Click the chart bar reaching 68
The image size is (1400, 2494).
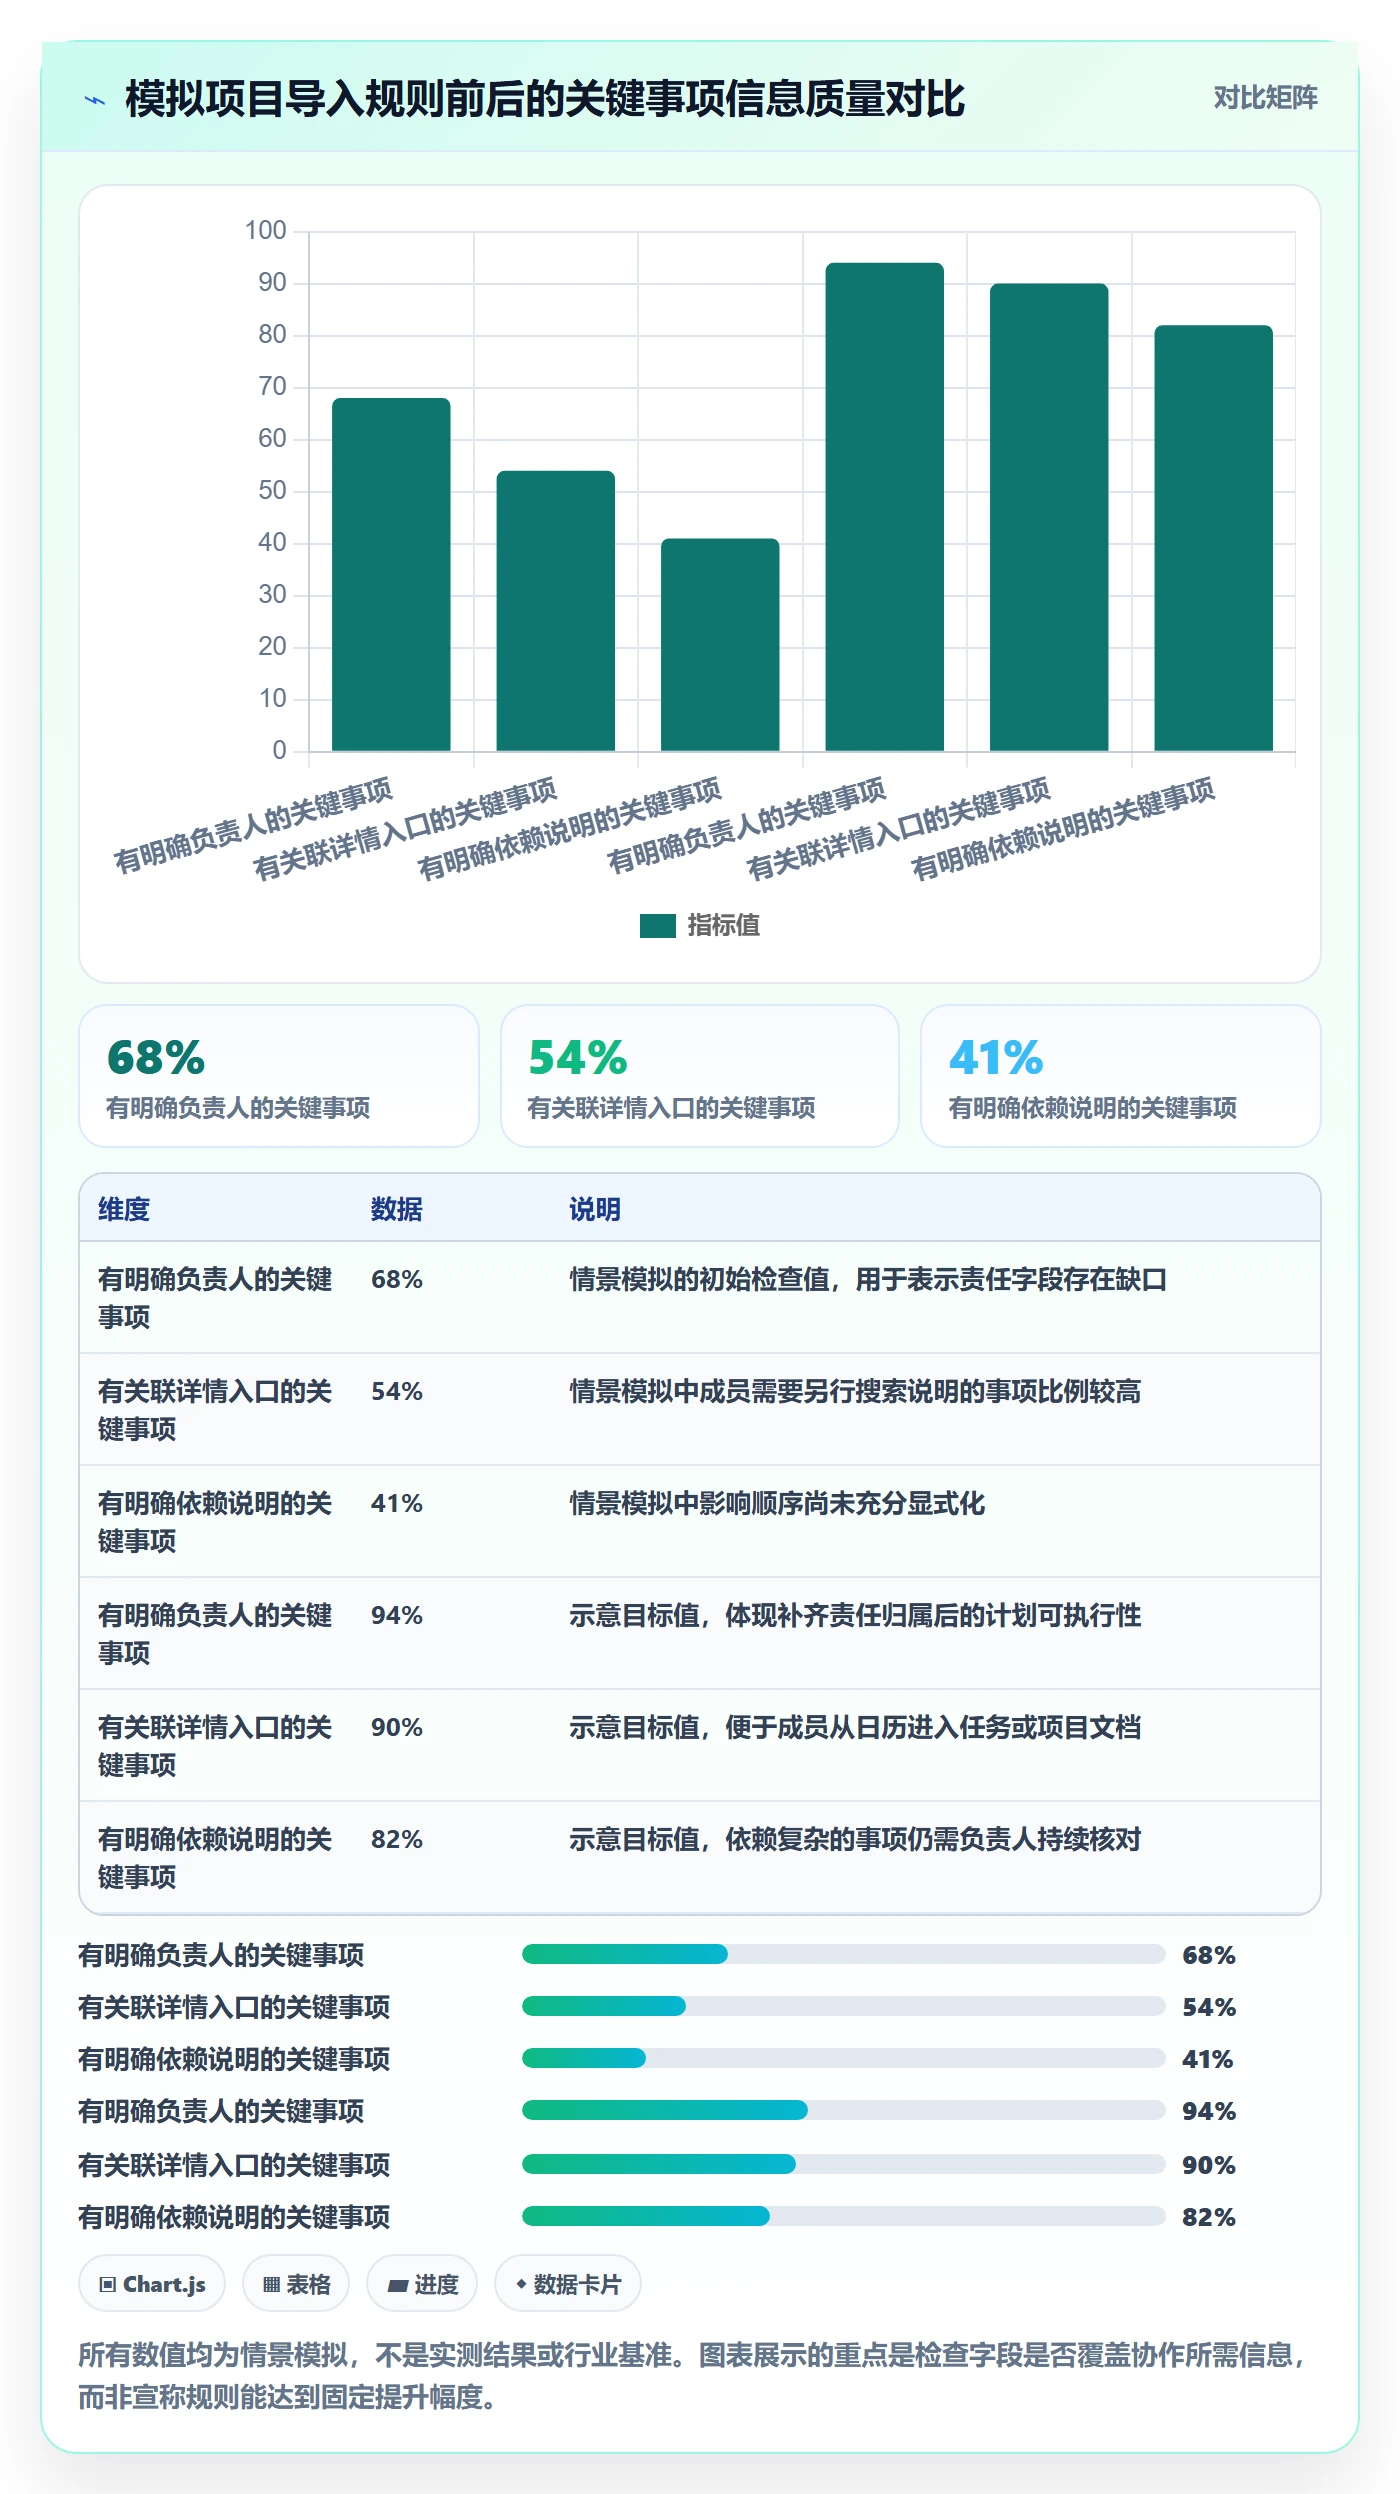pos(391,574)
